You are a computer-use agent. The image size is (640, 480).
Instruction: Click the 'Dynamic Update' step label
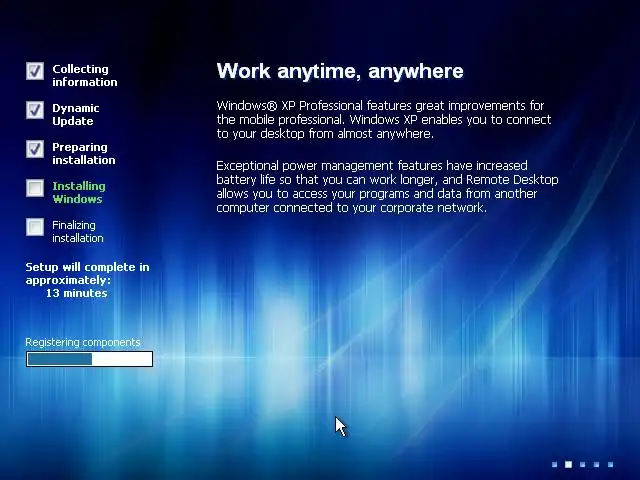pyautogui.click(x=76, y=115)
